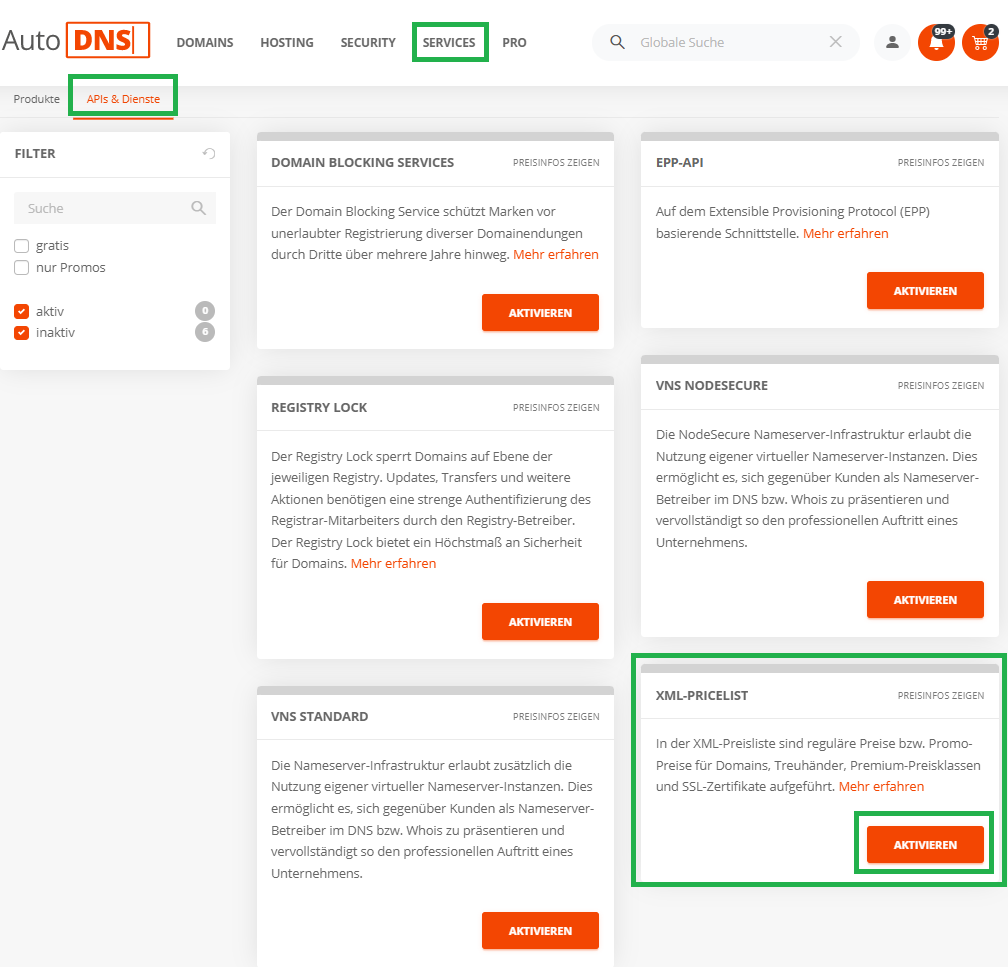Enable the gratis checkbox

pos(21,246)
